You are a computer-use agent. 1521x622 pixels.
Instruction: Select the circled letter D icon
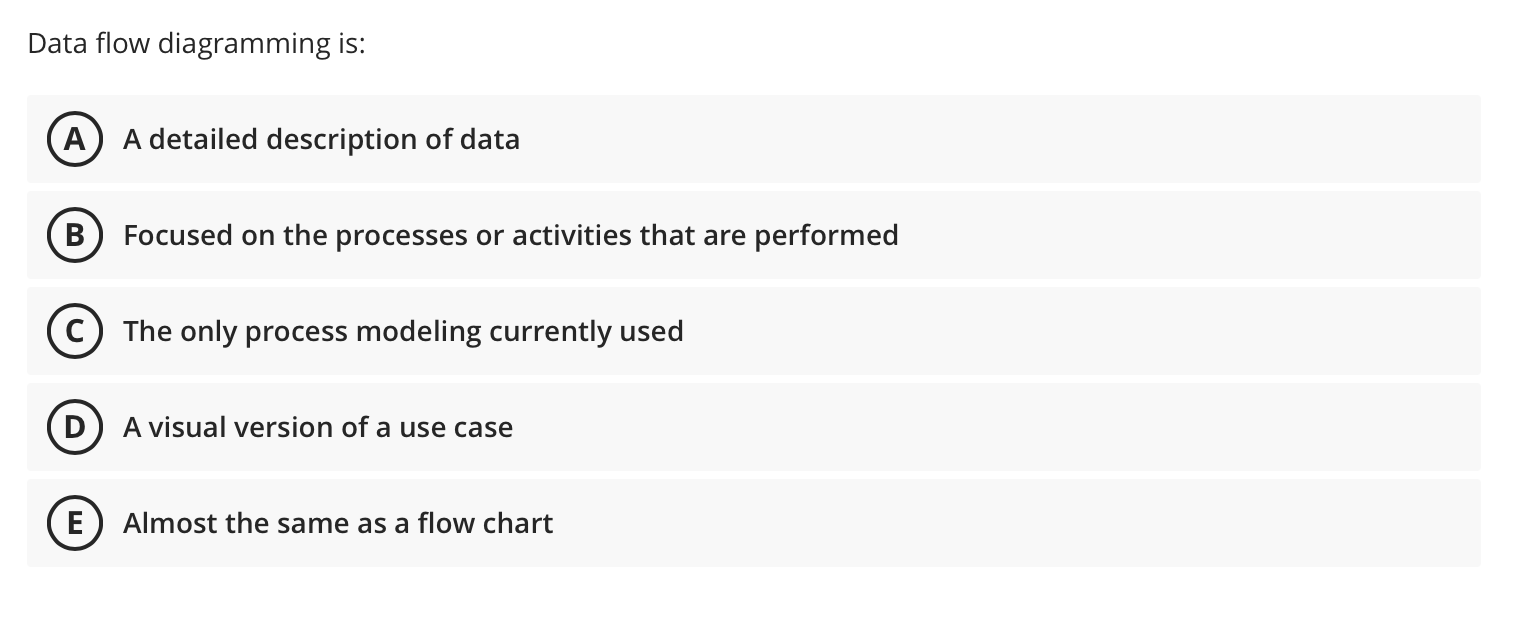[75, 427]
